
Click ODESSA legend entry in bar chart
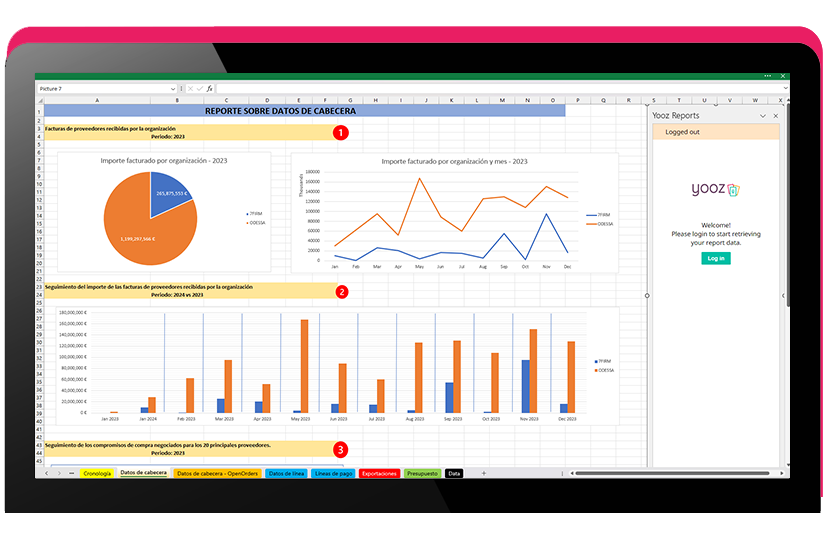(x=604, y=370)
